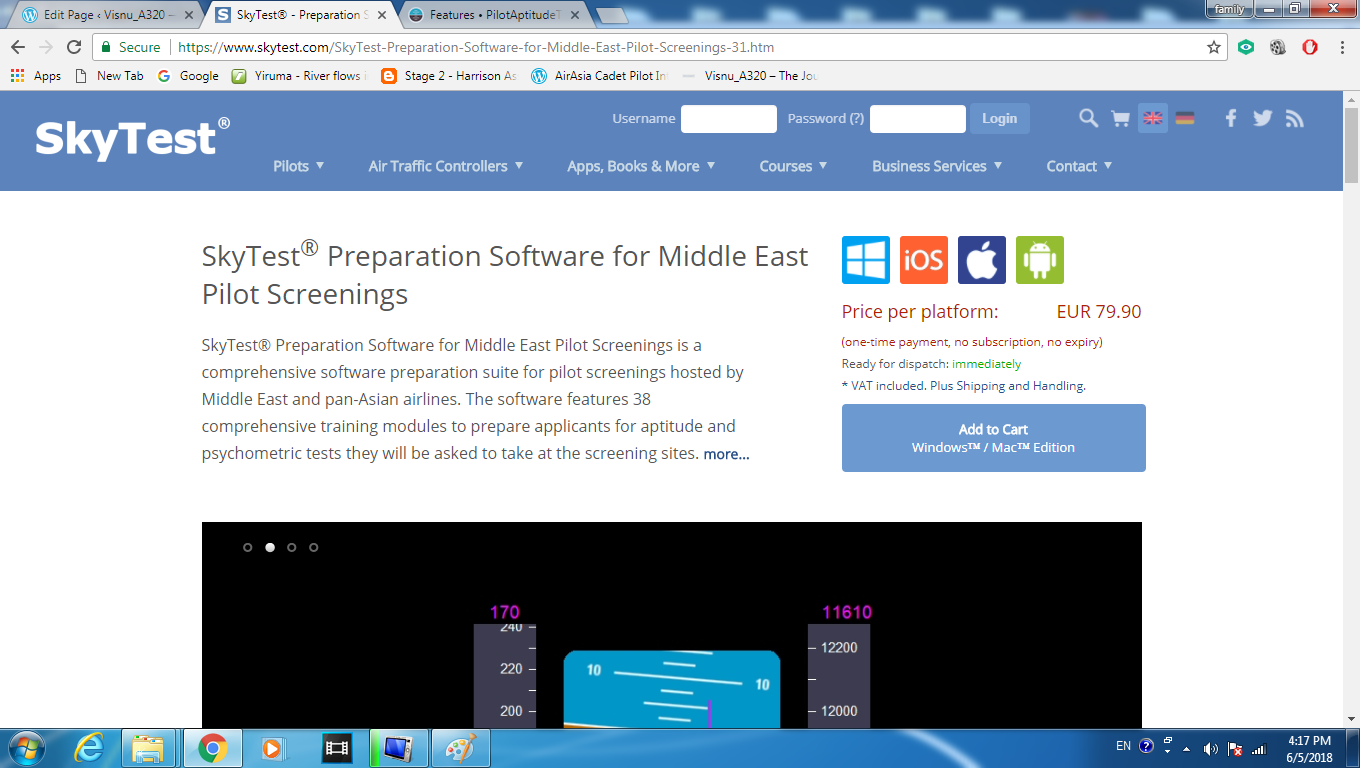The image size is (1360, 768).
Task: Add Windows/Mac Edition to cart
Action: [x=994, y=438]
